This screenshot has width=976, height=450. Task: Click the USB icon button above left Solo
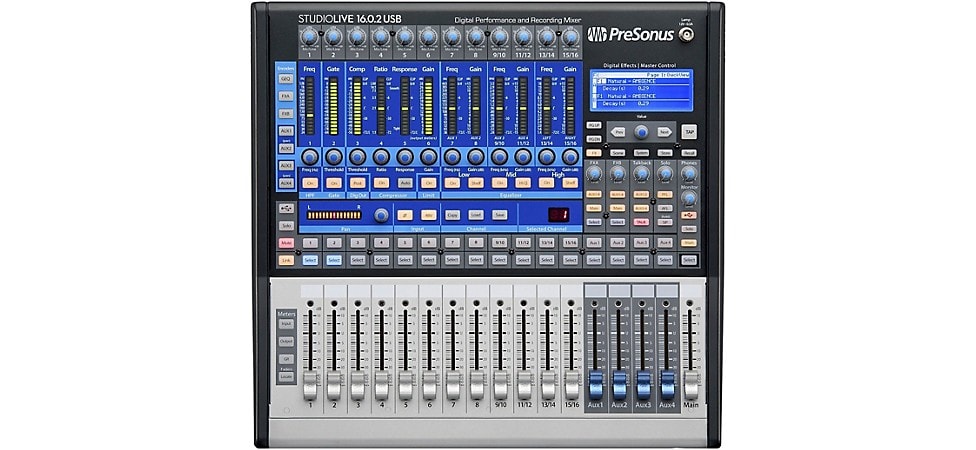pyautogui.click(x=286, y=209)
